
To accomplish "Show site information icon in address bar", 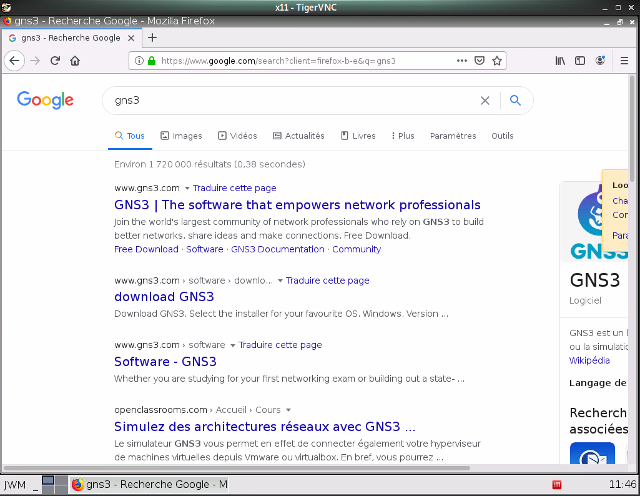I will [x=139, y=61].
